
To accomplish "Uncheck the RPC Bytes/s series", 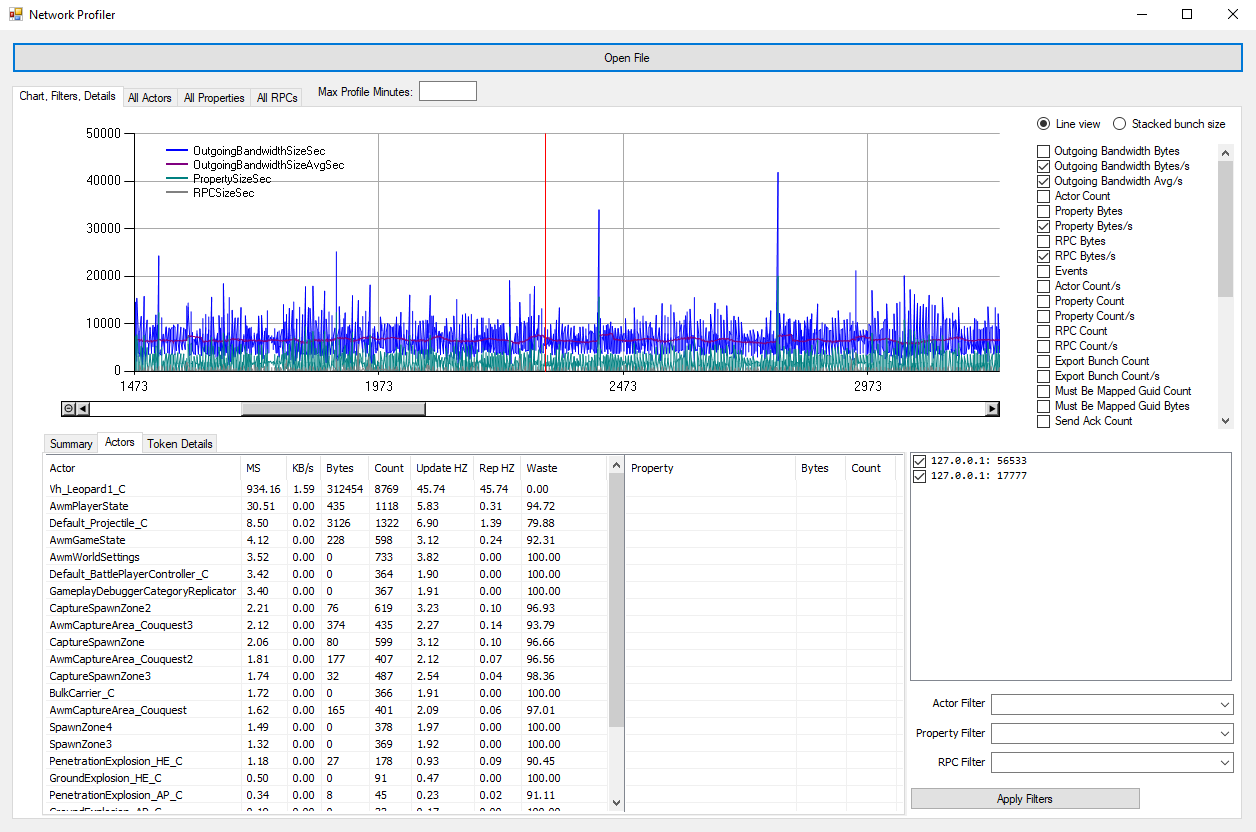I will [x=1044, y=256].
